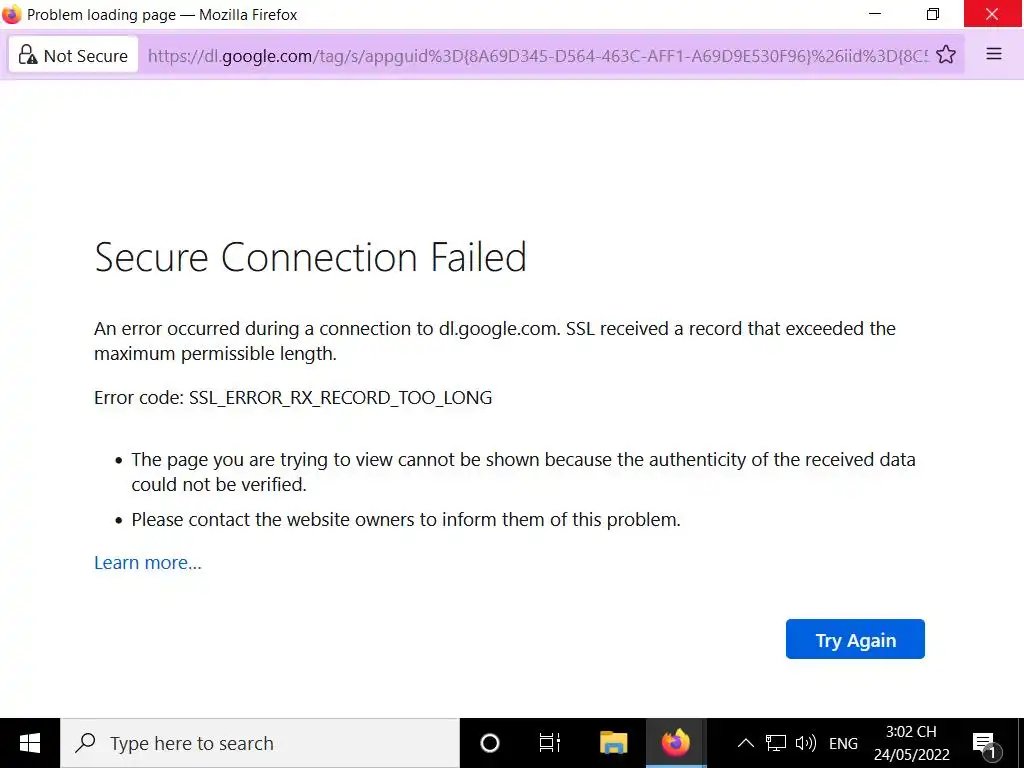This screenshot has width=1024, height=768.
Task: Show hidden system tray icons
Action: [x=746, y=743]
